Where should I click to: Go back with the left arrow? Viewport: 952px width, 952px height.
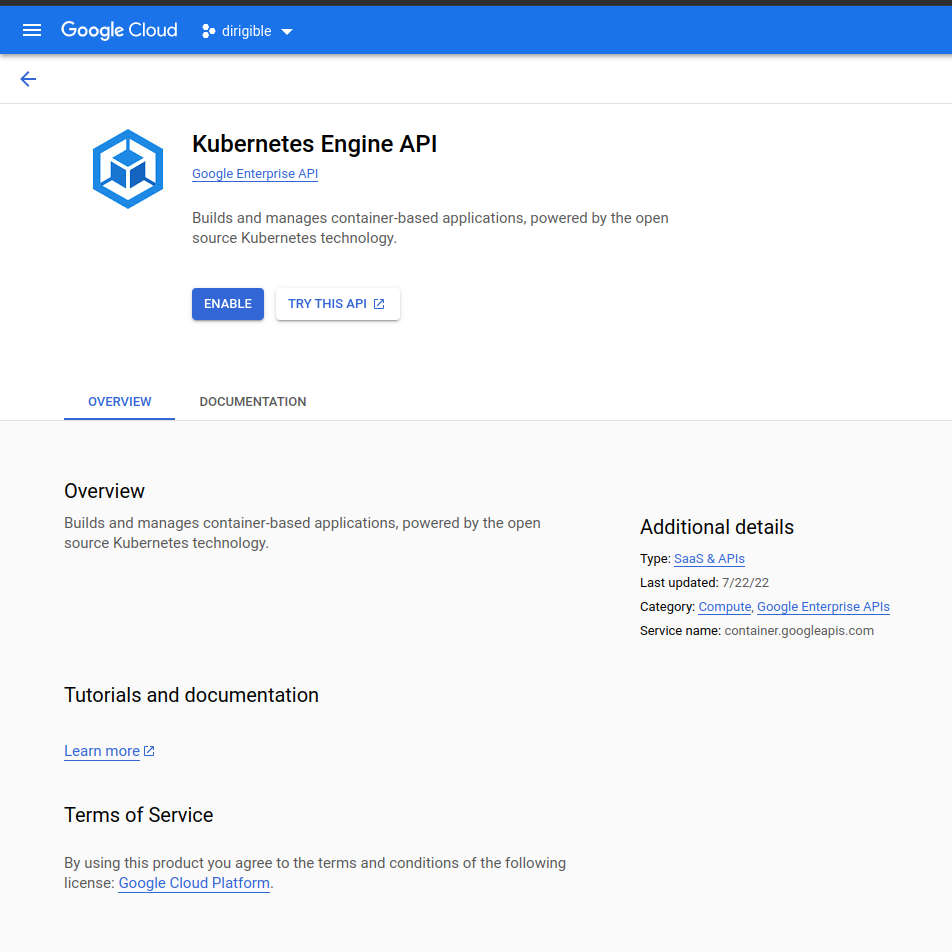(28, 79)
